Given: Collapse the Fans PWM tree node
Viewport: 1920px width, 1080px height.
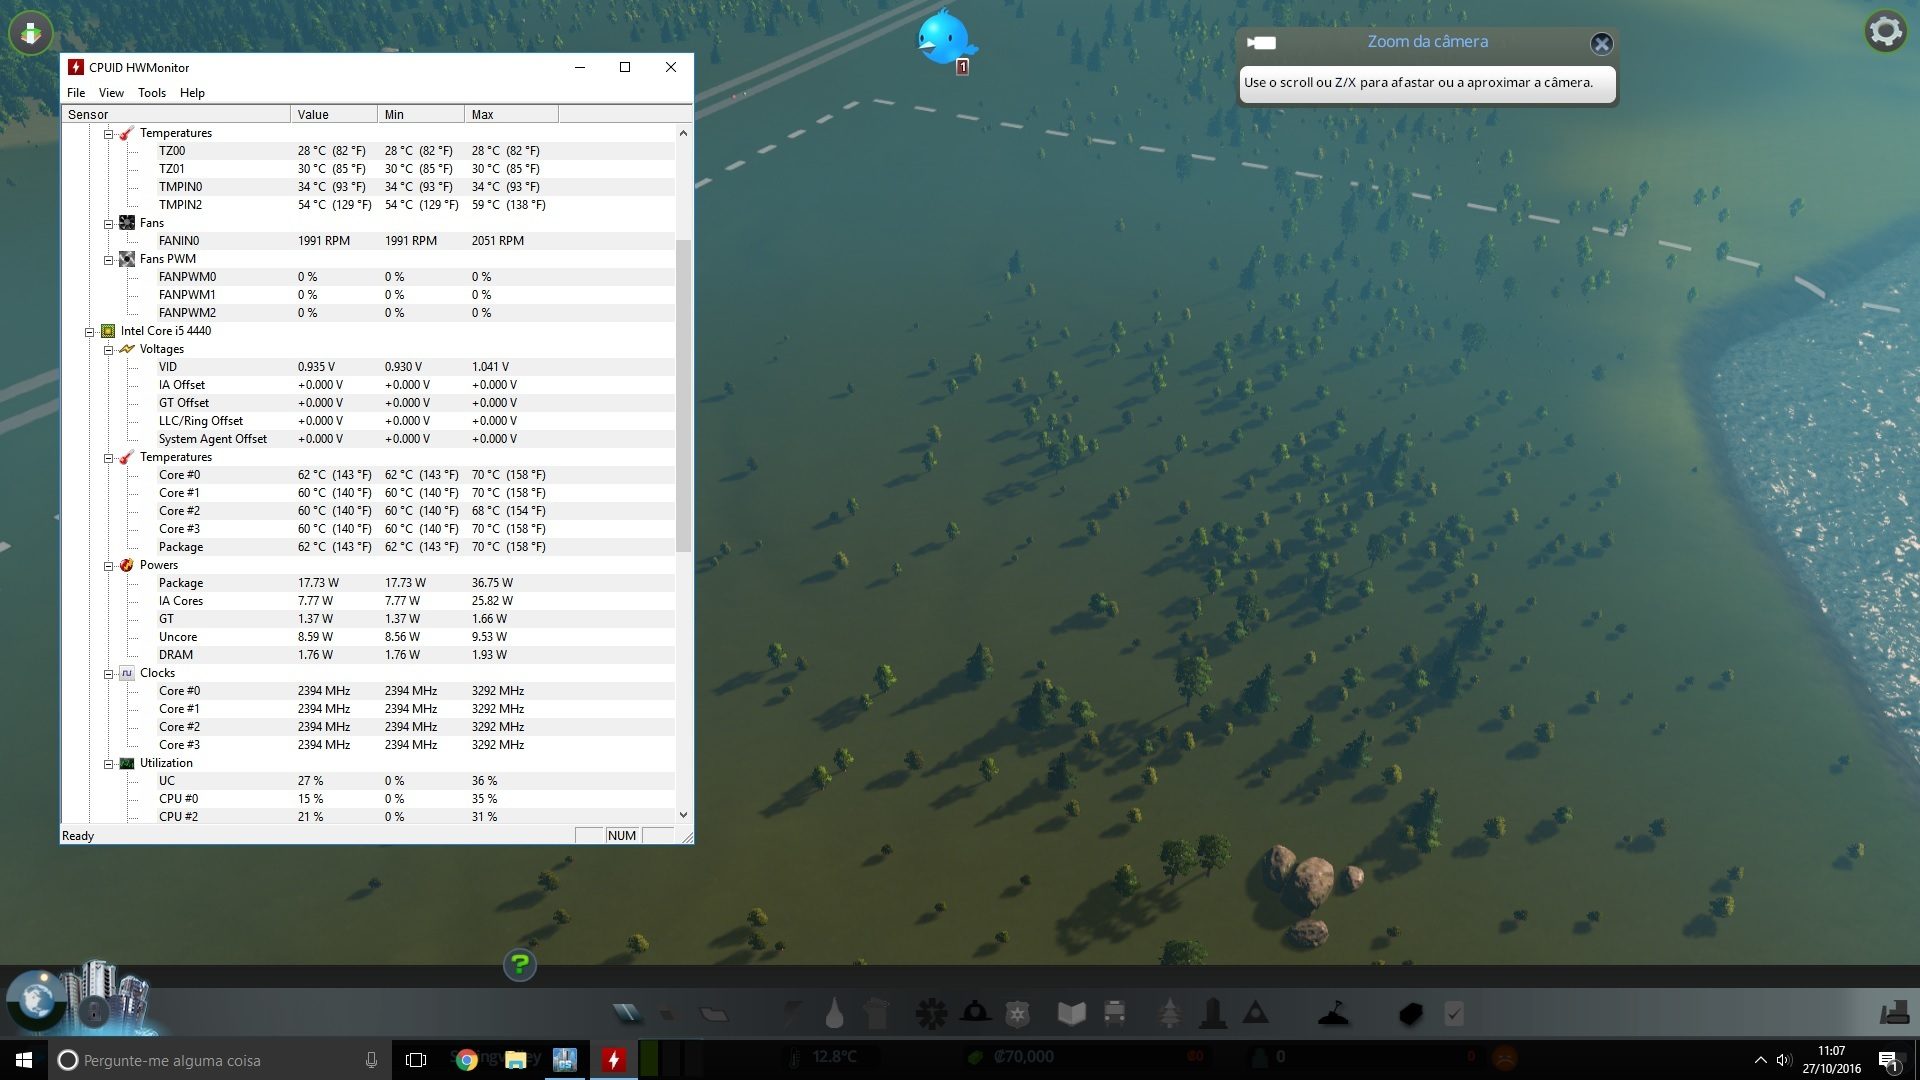Looking at the screenshot, I should [108, 259].
